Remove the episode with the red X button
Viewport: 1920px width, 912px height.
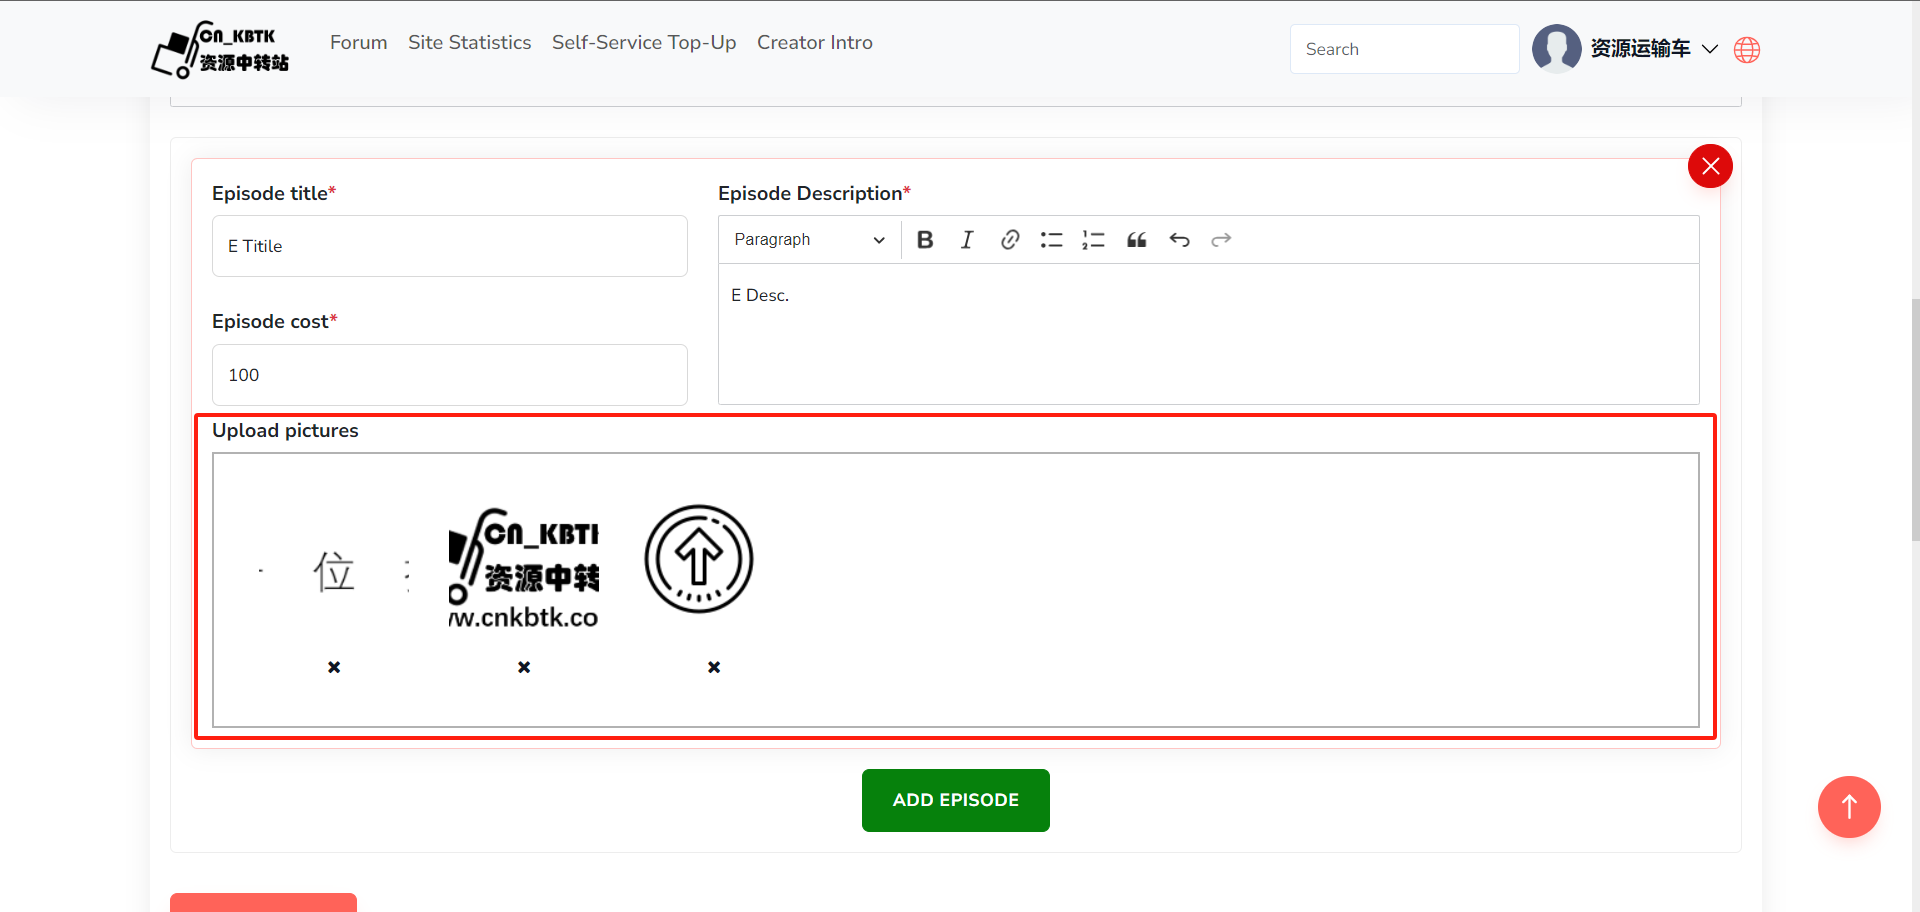1710,166
